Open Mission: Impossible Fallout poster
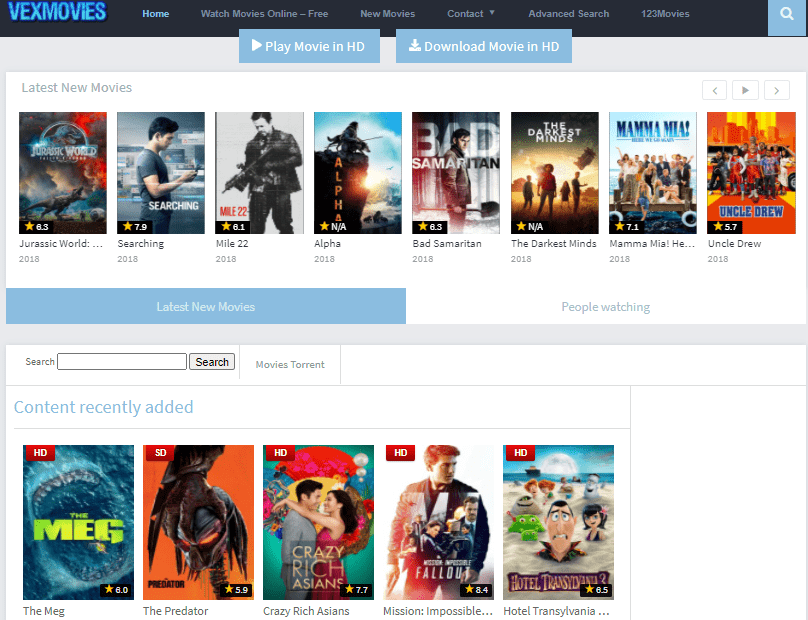Image resolution: width=808 pixels, height=620 pixels. [x=439, y=522]
